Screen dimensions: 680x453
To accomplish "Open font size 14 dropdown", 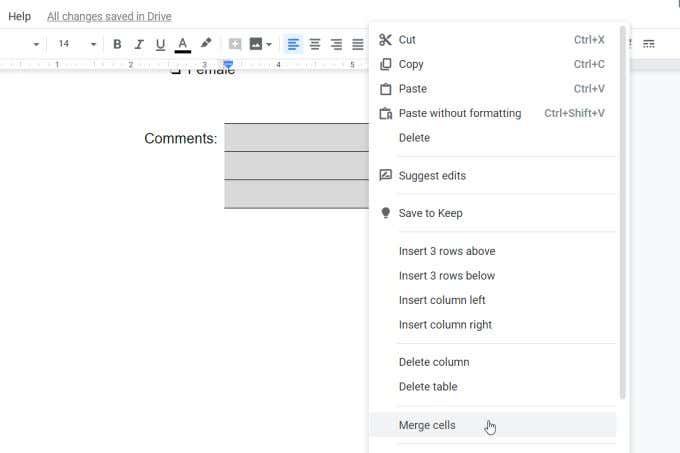I will pyautogui.click(x=76, y=44).
